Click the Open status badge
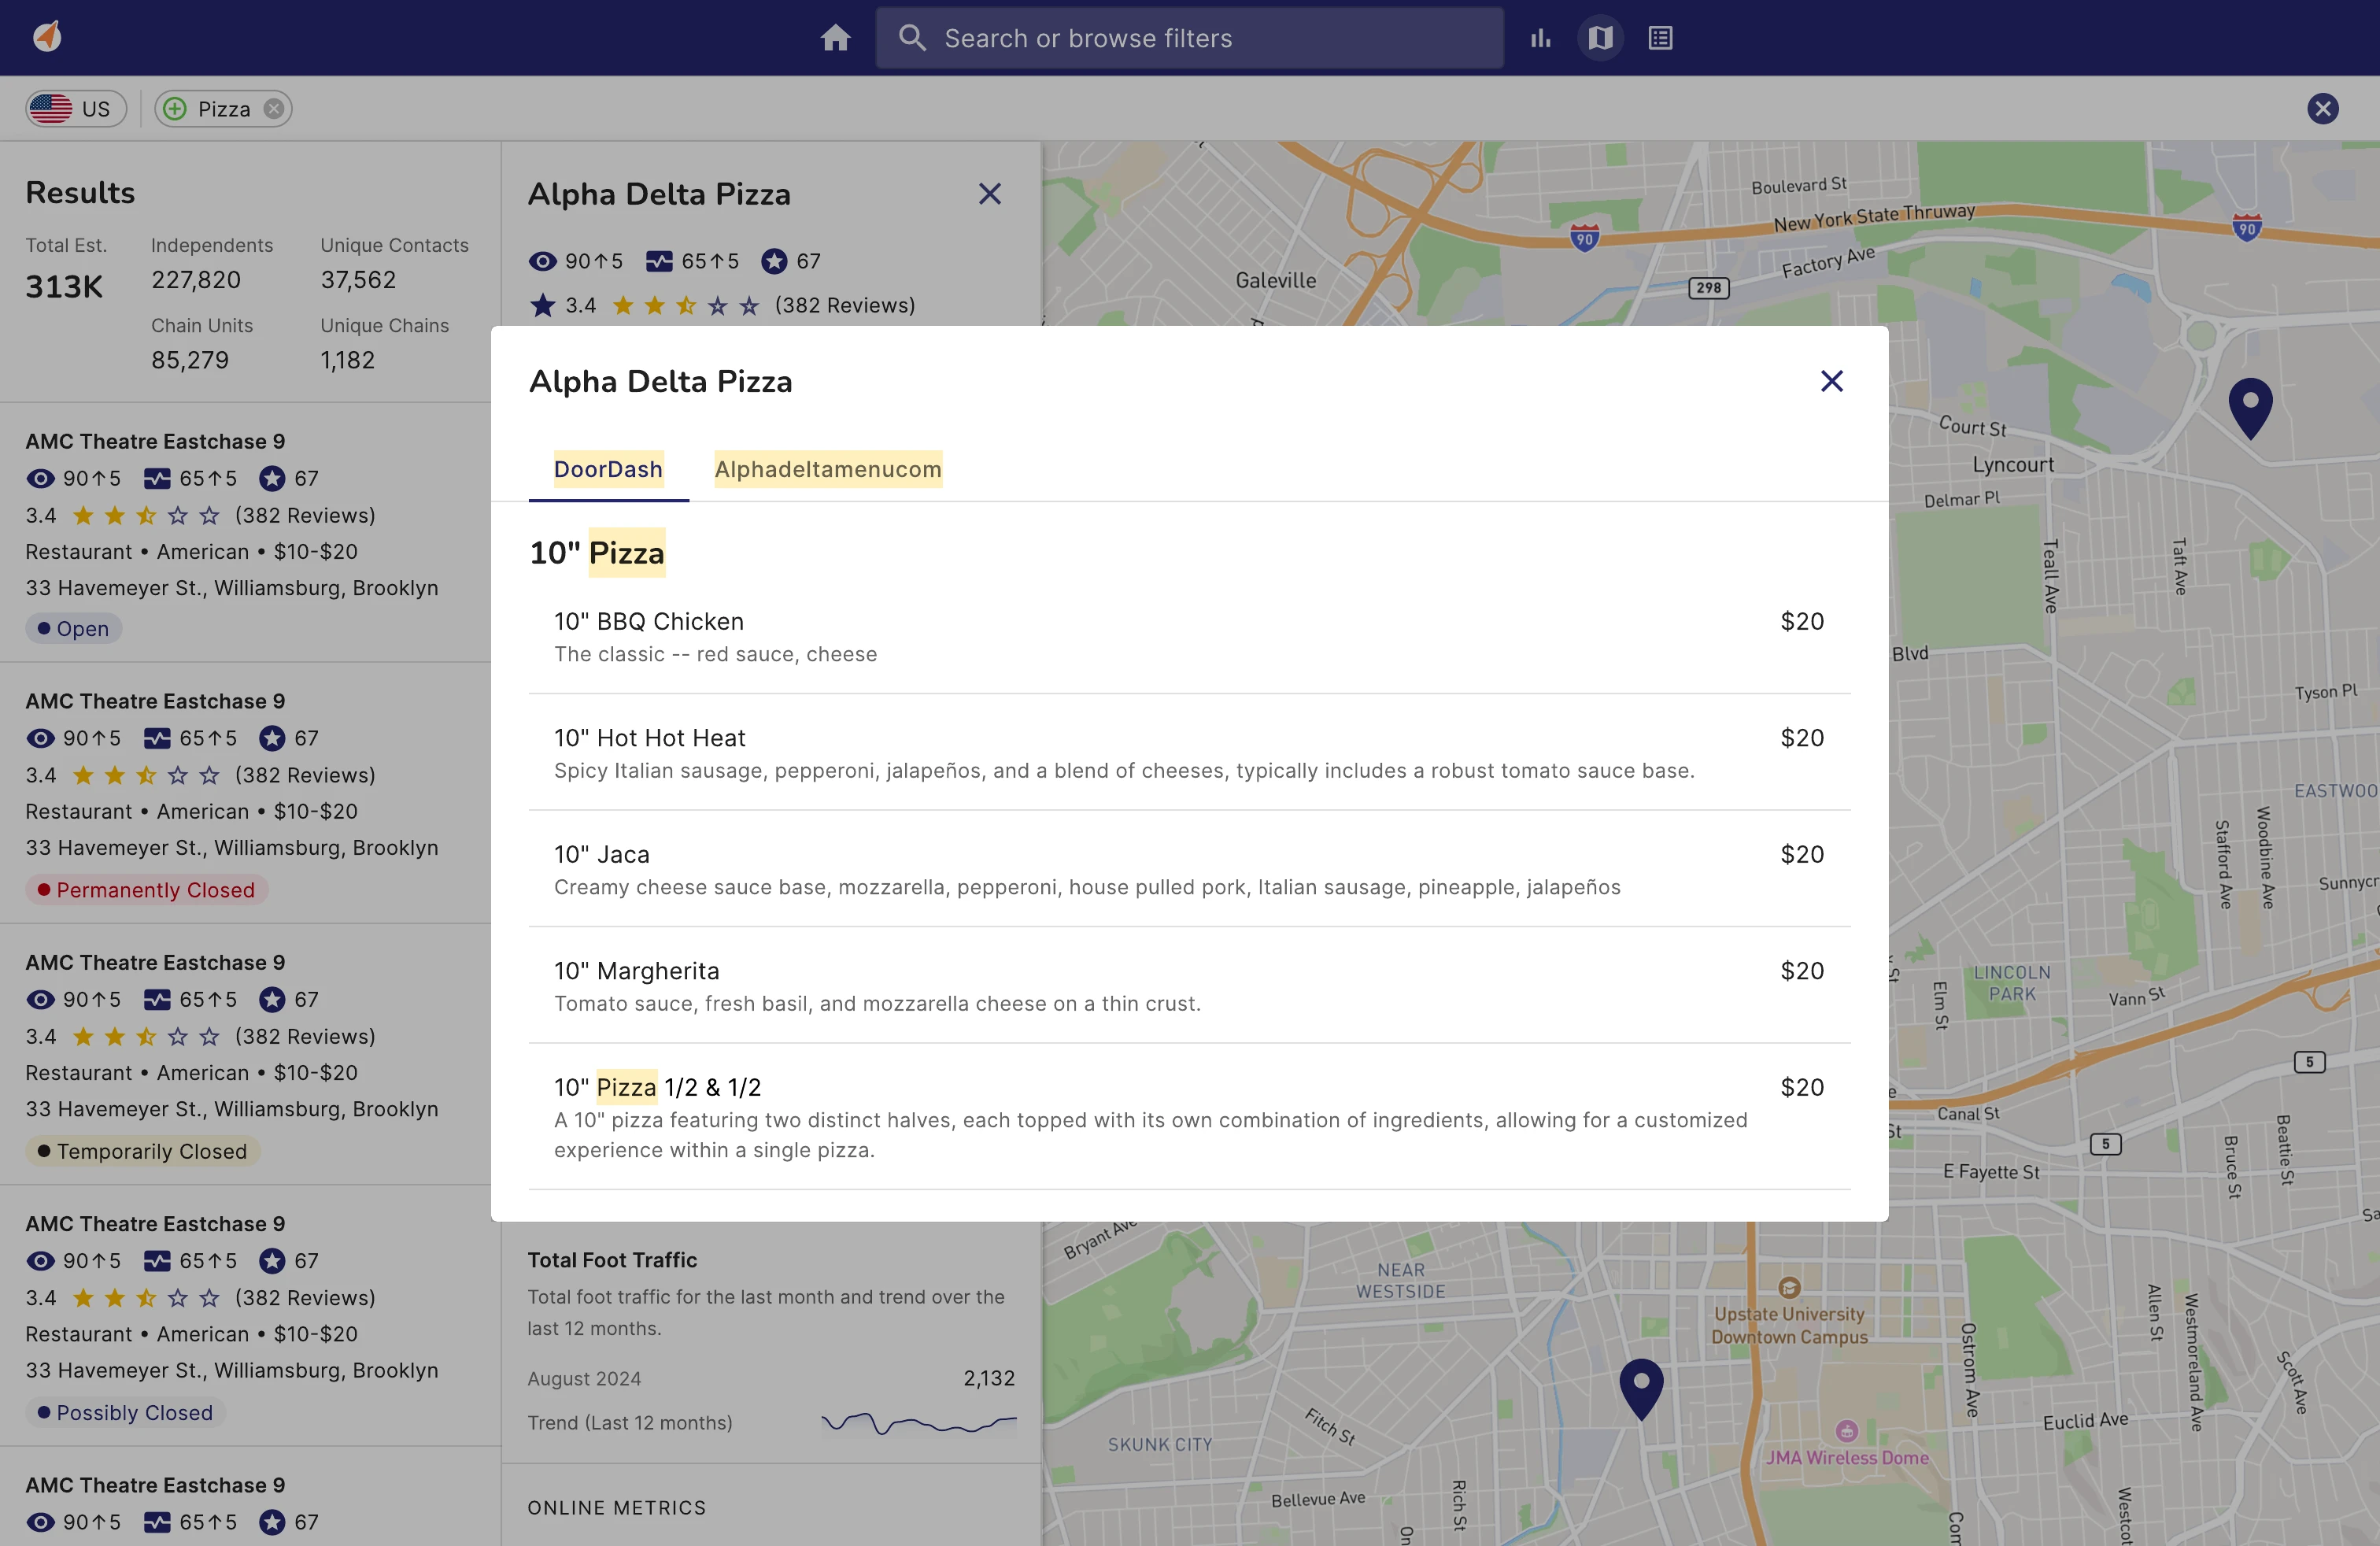The height and width of the screenshot is (1546, 2380). (73, 629)
